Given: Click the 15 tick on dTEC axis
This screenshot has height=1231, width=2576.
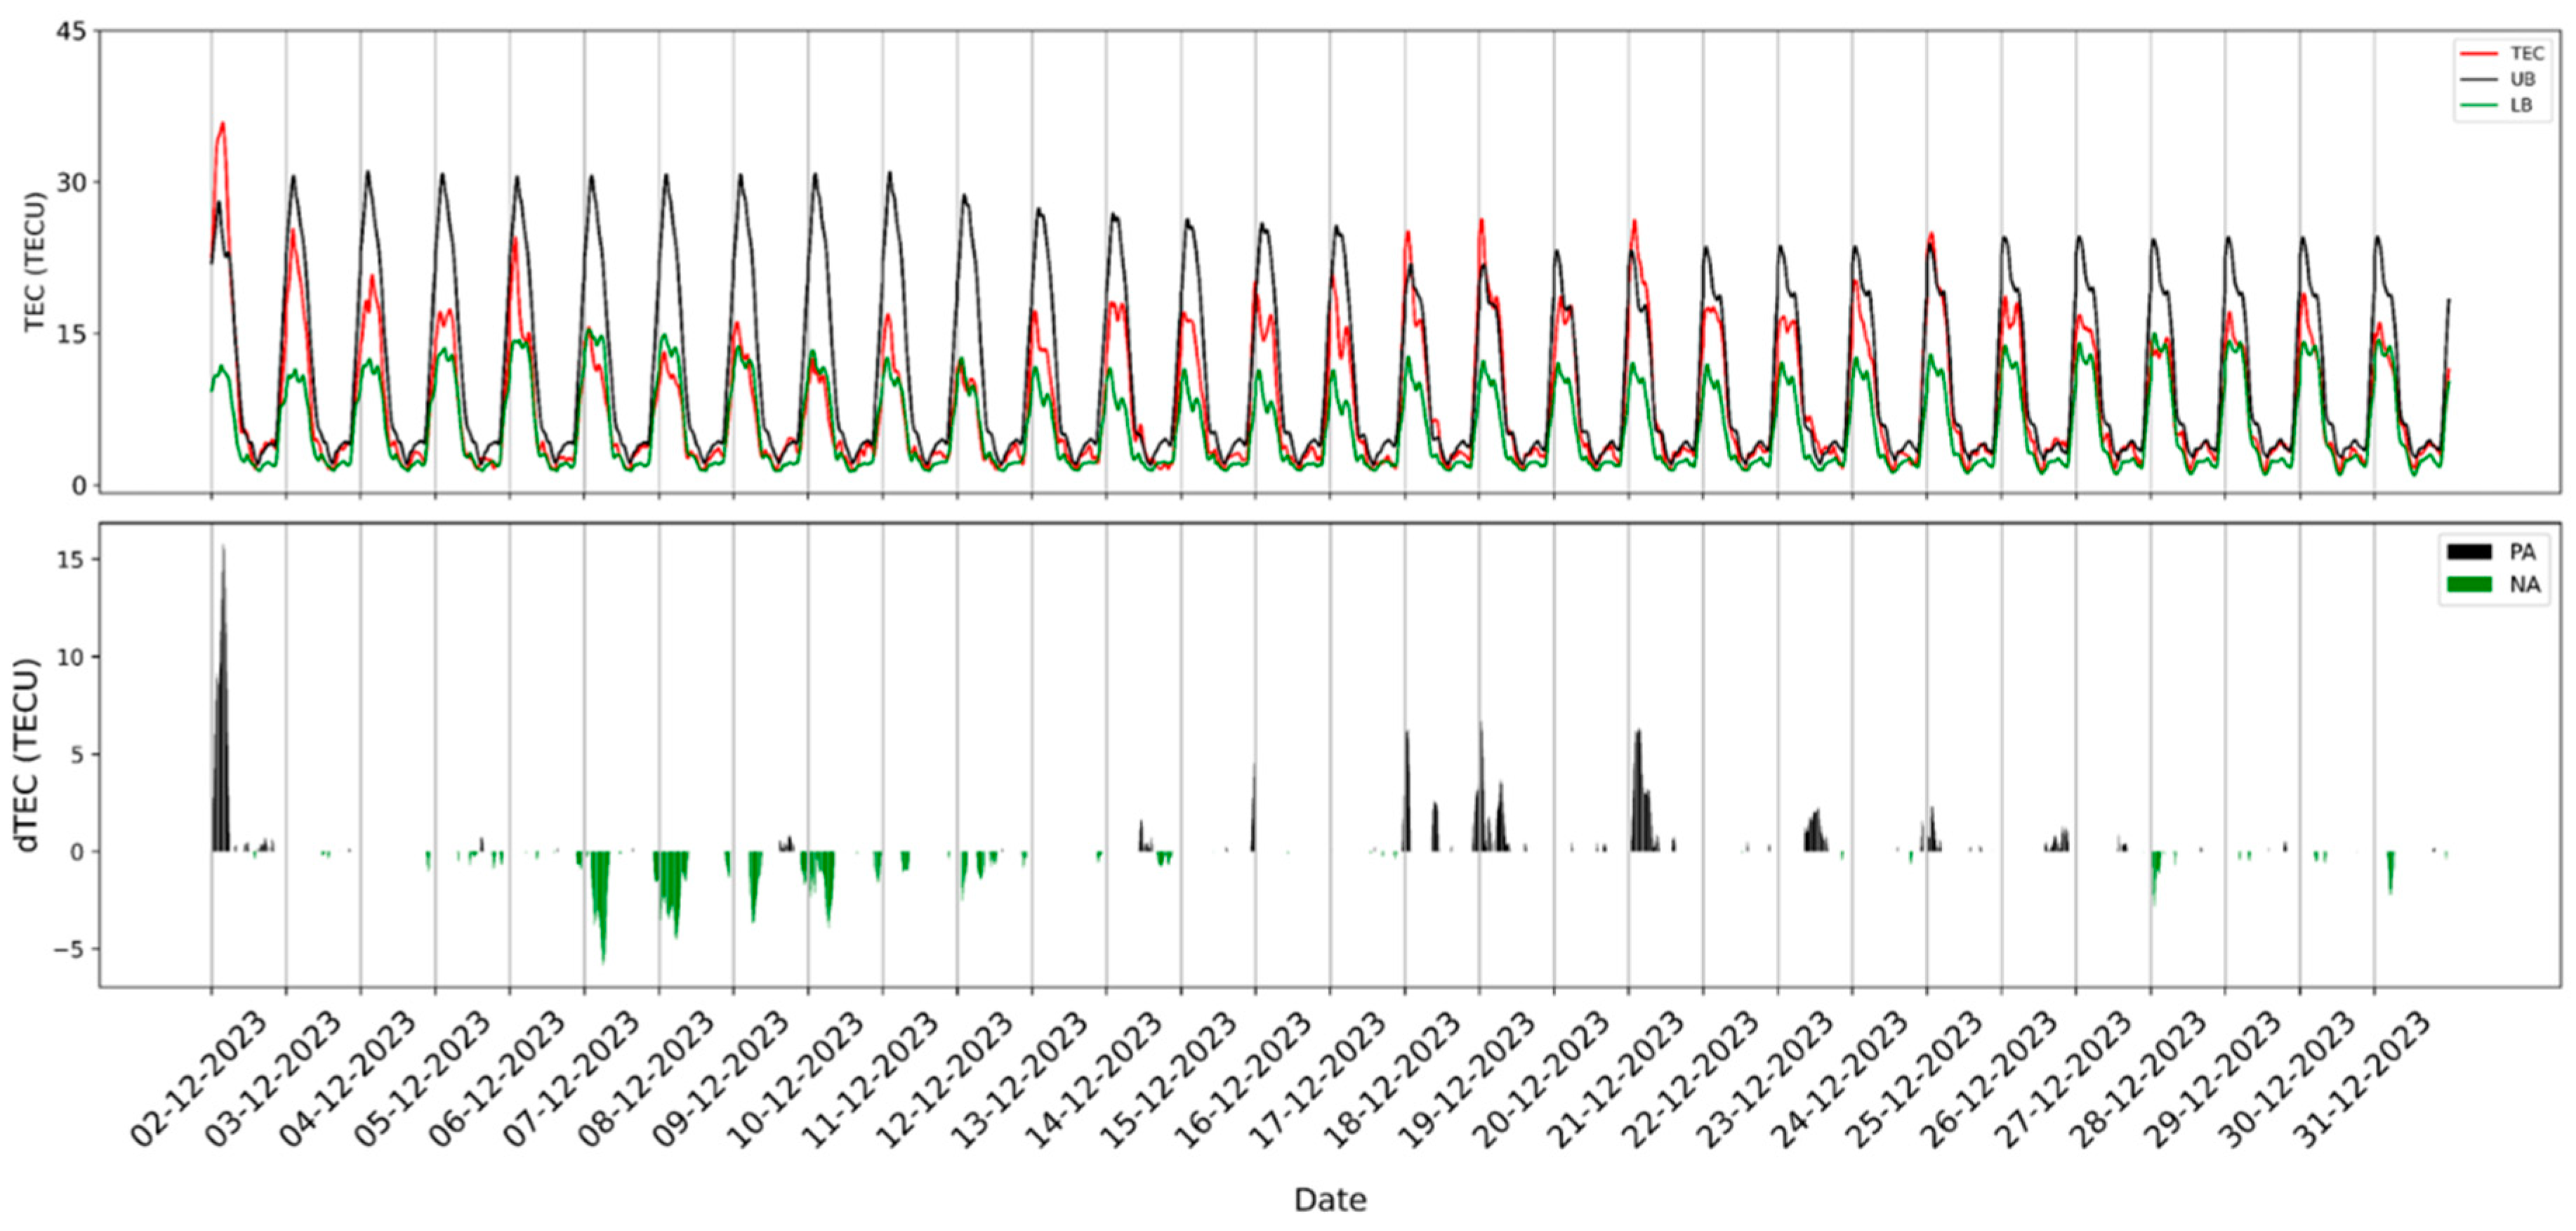Looking at the screenshot, I should tap(72, 559).
